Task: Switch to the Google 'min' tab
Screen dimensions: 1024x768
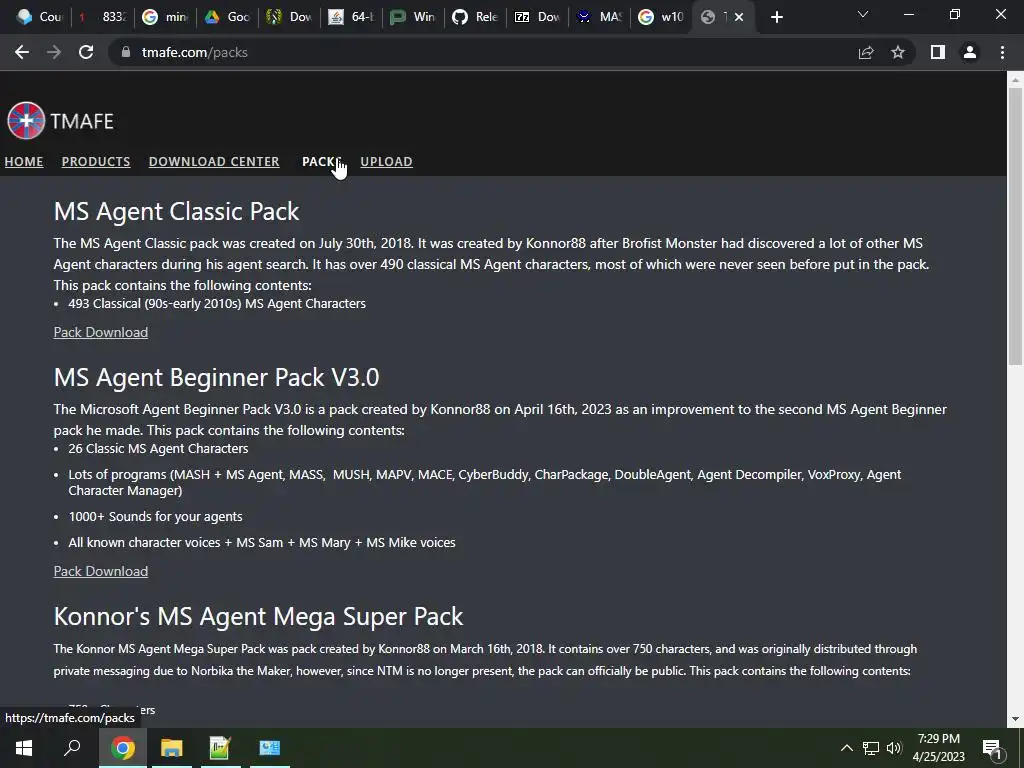Action: point(165,17)
